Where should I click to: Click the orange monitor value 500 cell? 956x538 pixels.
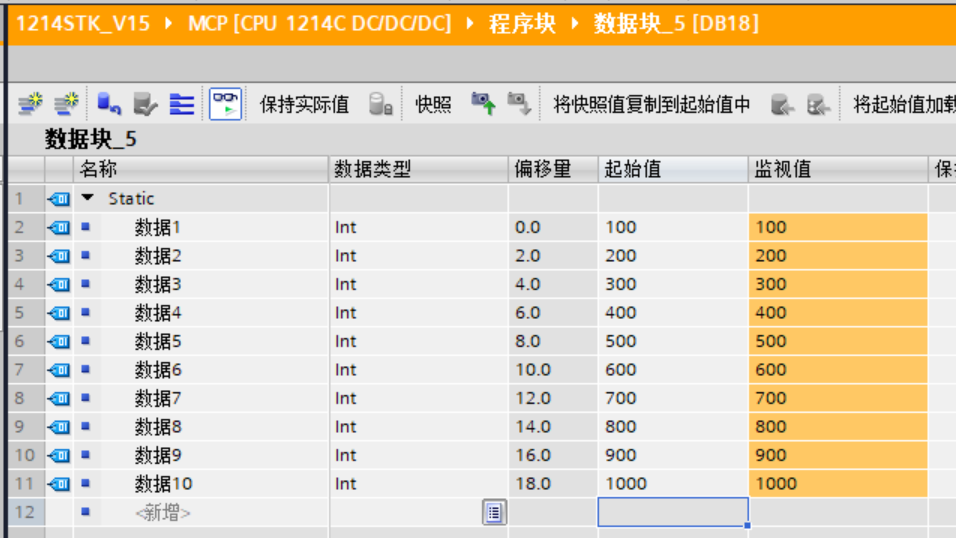point(837,341)
